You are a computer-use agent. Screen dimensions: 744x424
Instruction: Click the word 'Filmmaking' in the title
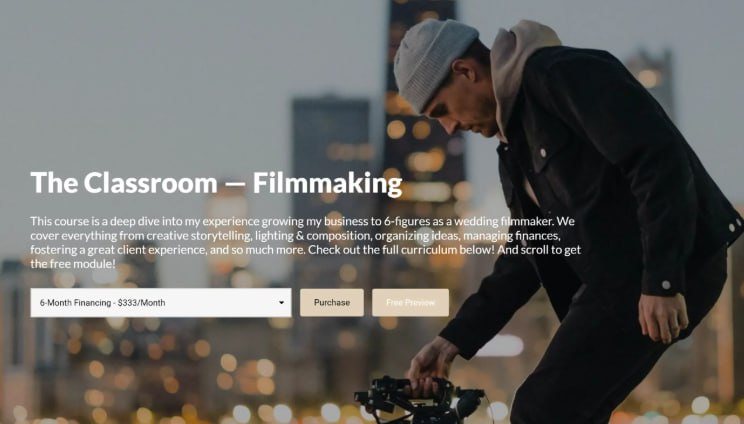pos(327,184)
